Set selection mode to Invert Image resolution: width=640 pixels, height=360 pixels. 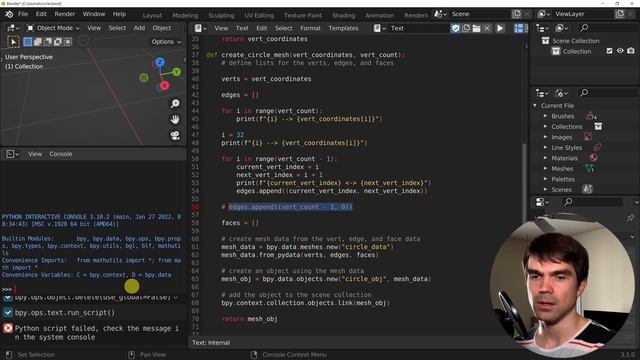[58, 42]
